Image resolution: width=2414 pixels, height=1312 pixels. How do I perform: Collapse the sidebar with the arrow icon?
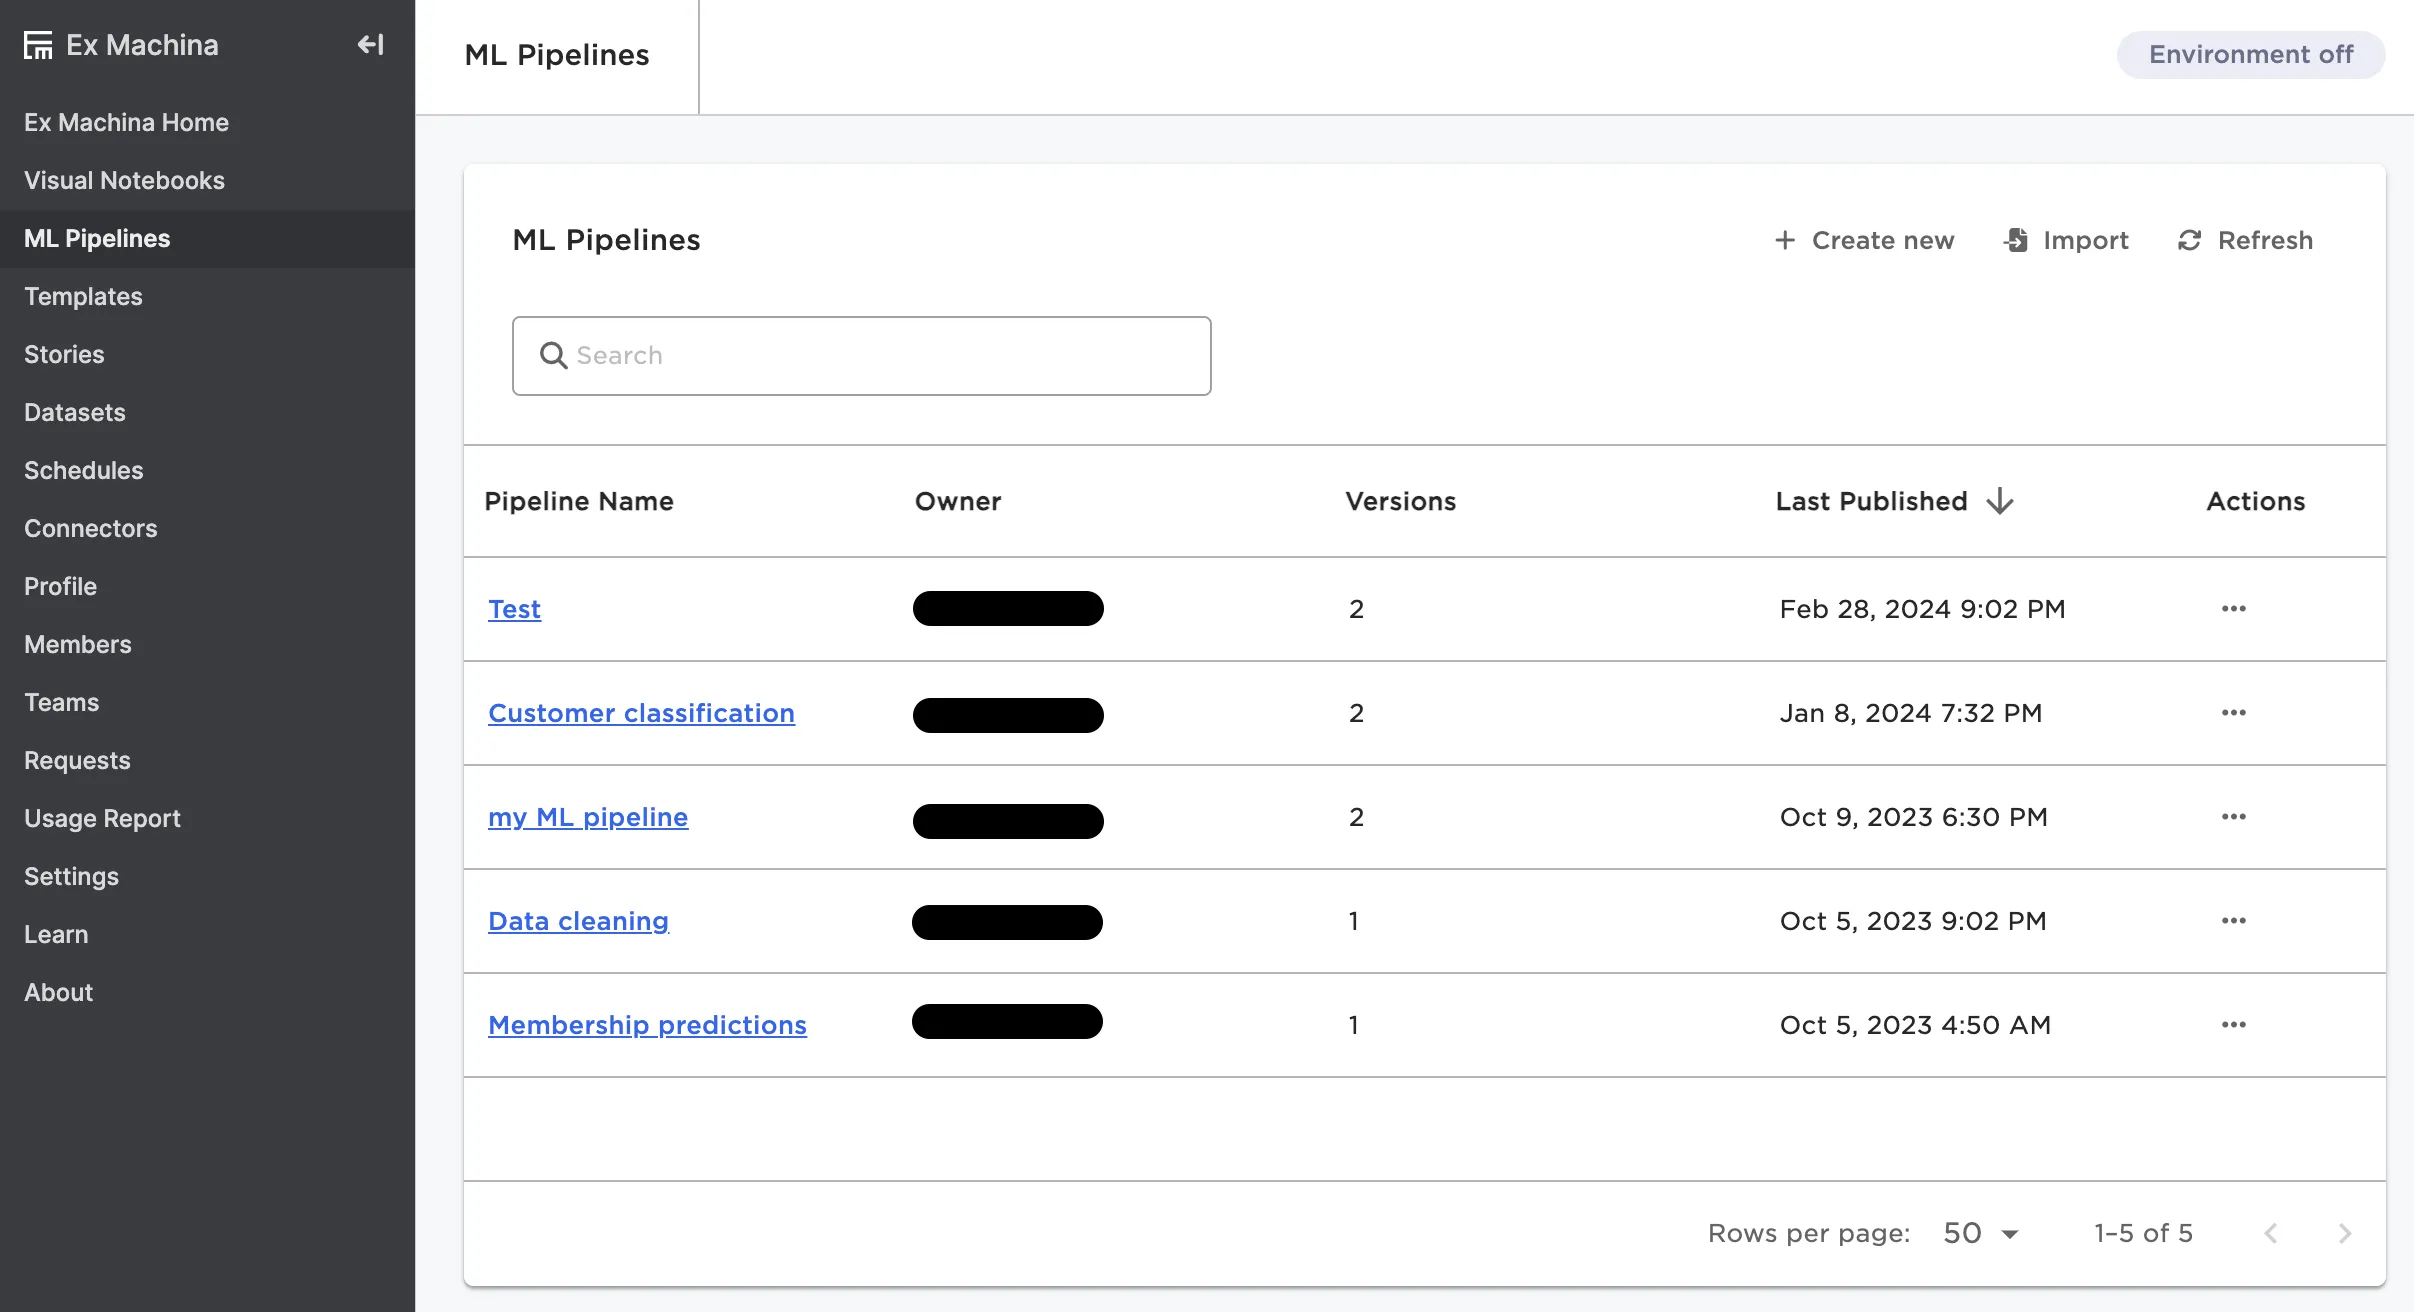(370, 45)
